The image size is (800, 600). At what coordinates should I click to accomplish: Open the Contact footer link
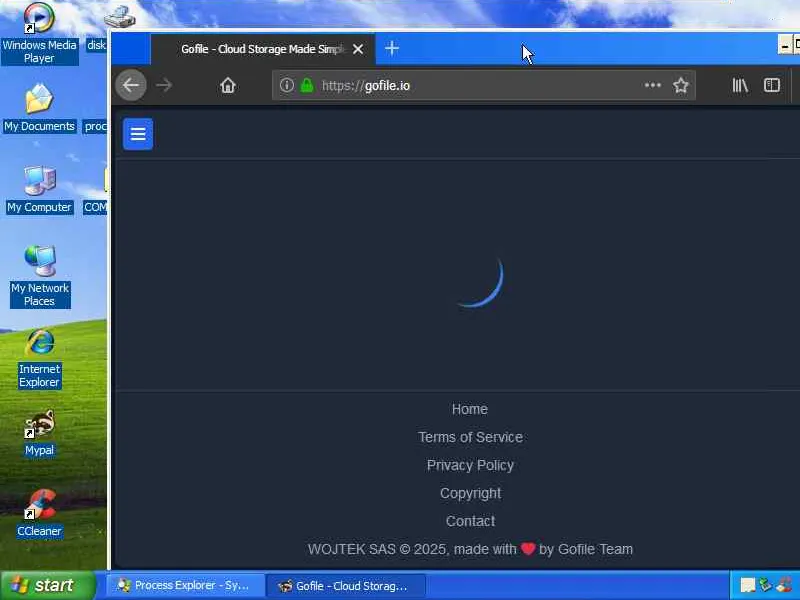point(470,521)
